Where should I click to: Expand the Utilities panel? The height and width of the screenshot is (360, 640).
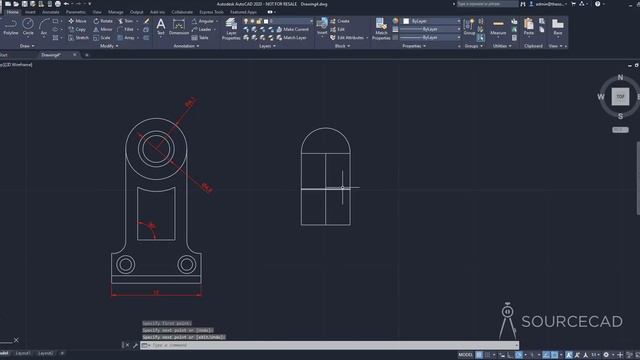click(502, 46)
